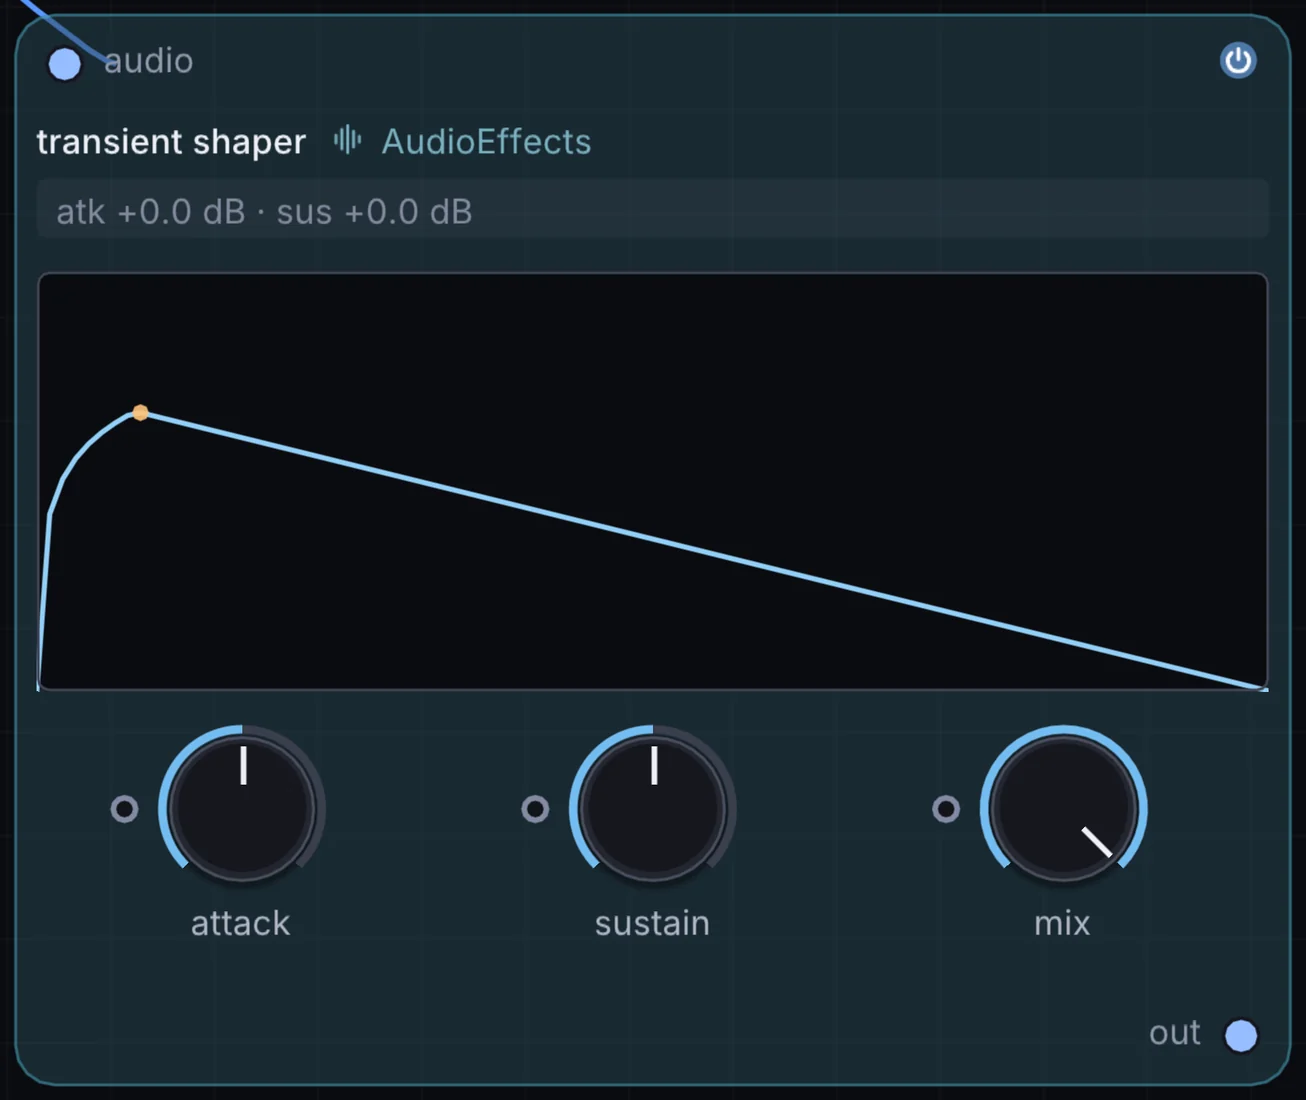
Task: Click the audio input port
Action: click(65, 64)
